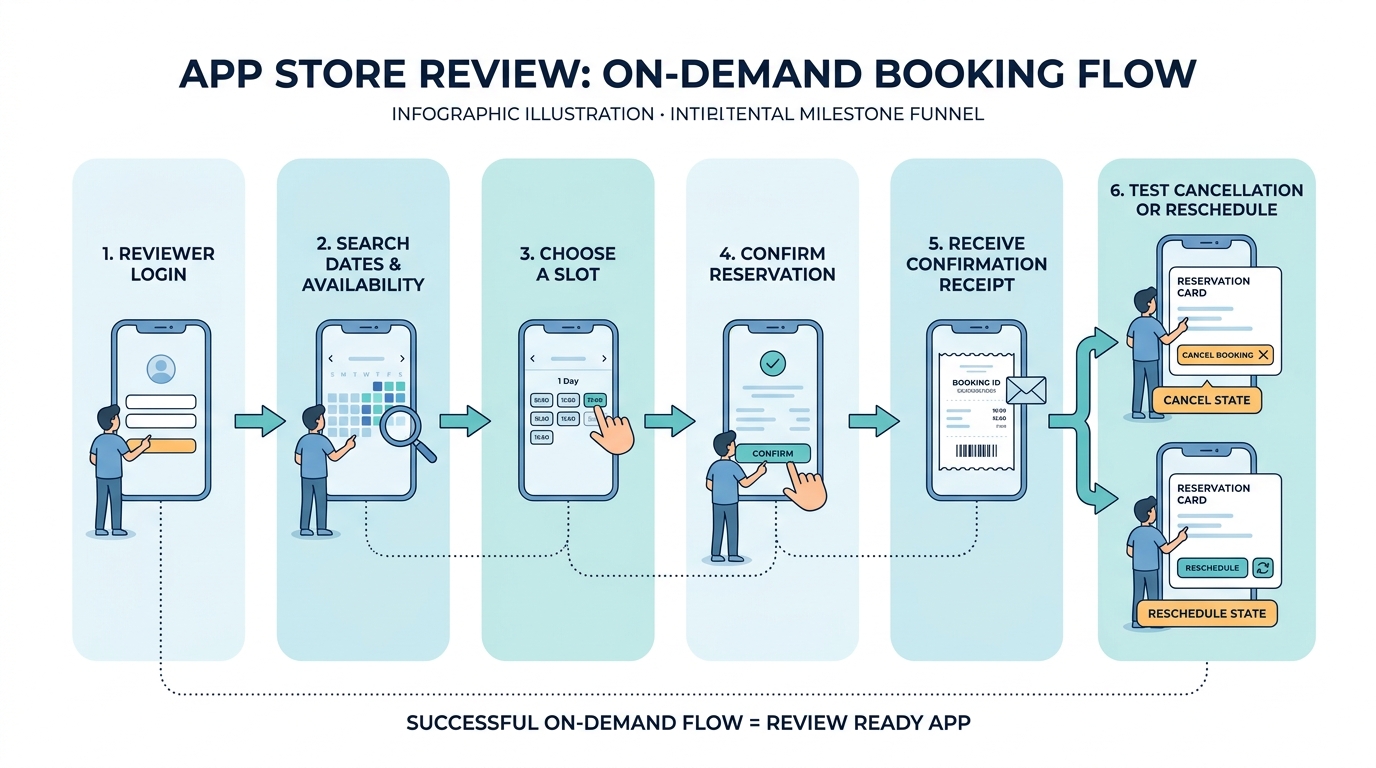
Task: Click previous-day chevron on slot picker phone
Action: point(533,358)
